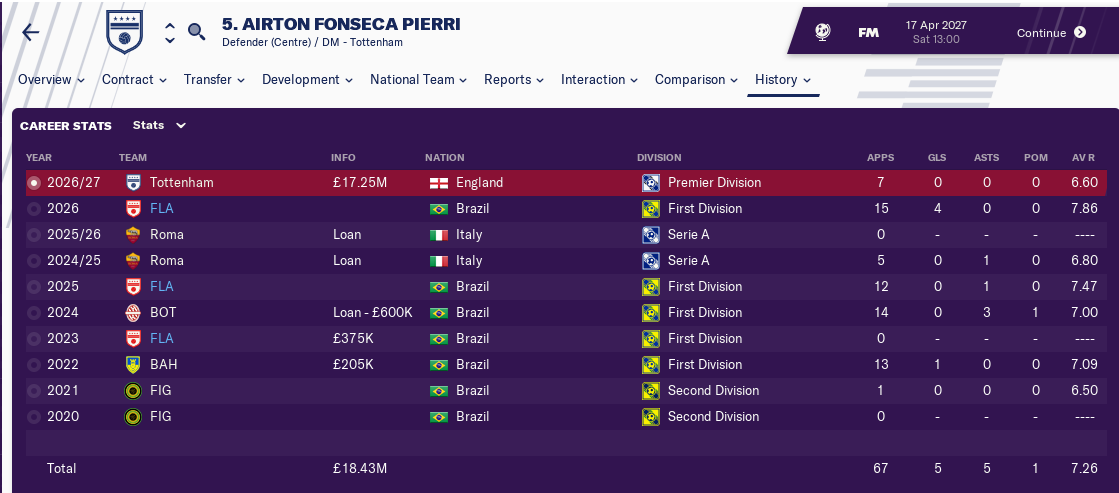Open the FM menu logo
1119x493 pixels.
pyautogui.click(x=868, y=32)
